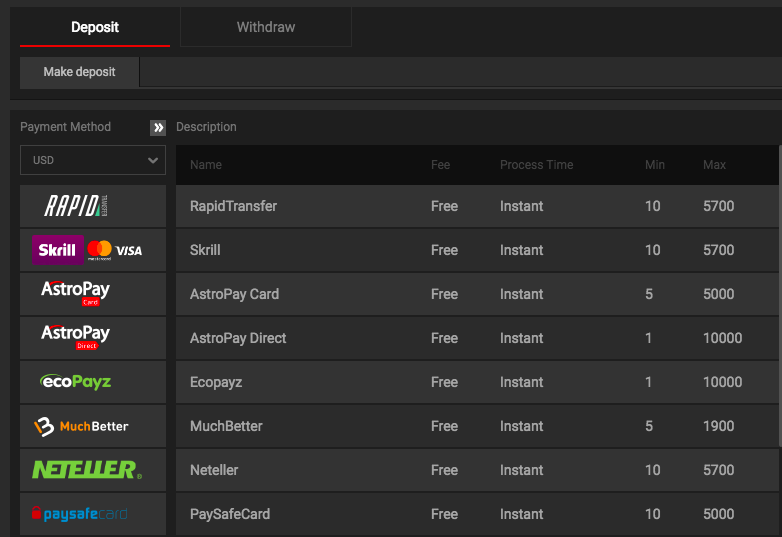
Task: Click the Payment Method heading
Action: [x=65, y=127]
